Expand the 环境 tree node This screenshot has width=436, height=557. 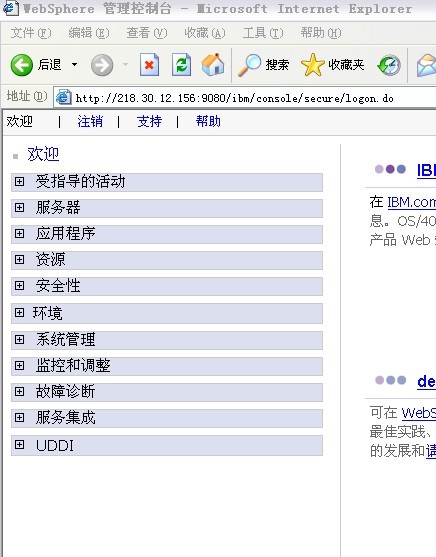(20, 313)
